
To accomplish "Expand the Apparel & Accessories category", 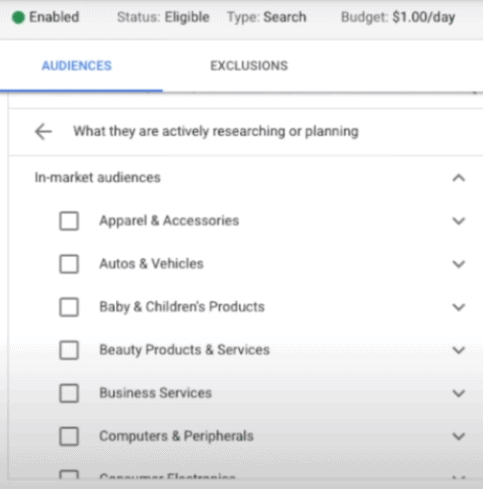I will [x=459, y=221].
